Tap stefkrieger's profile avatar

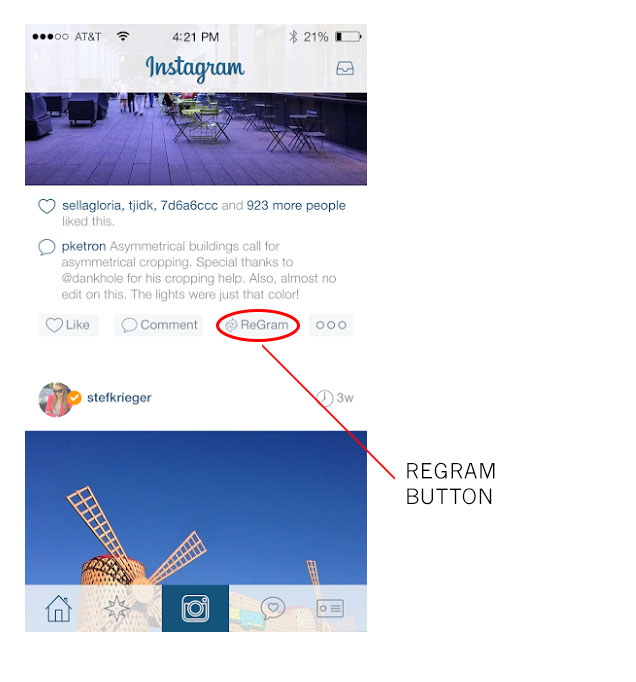pos(55,399)
